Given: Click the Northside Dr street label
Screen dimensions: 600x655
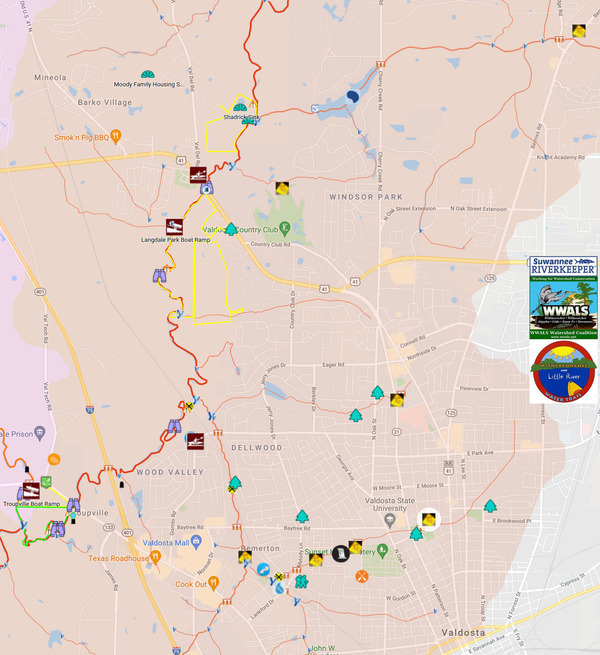Looking at the screenshot, I should tap(422, 353).
